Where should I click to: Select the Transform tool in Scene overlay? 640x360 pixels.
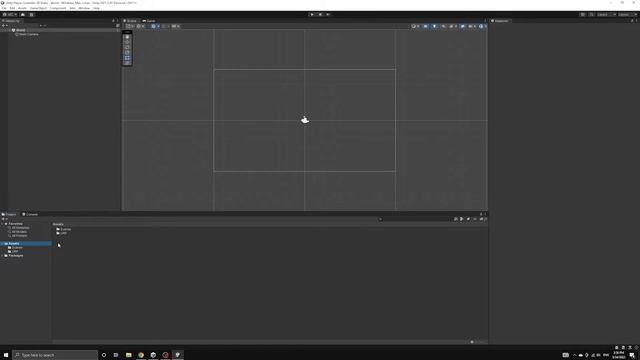point(127,63)
